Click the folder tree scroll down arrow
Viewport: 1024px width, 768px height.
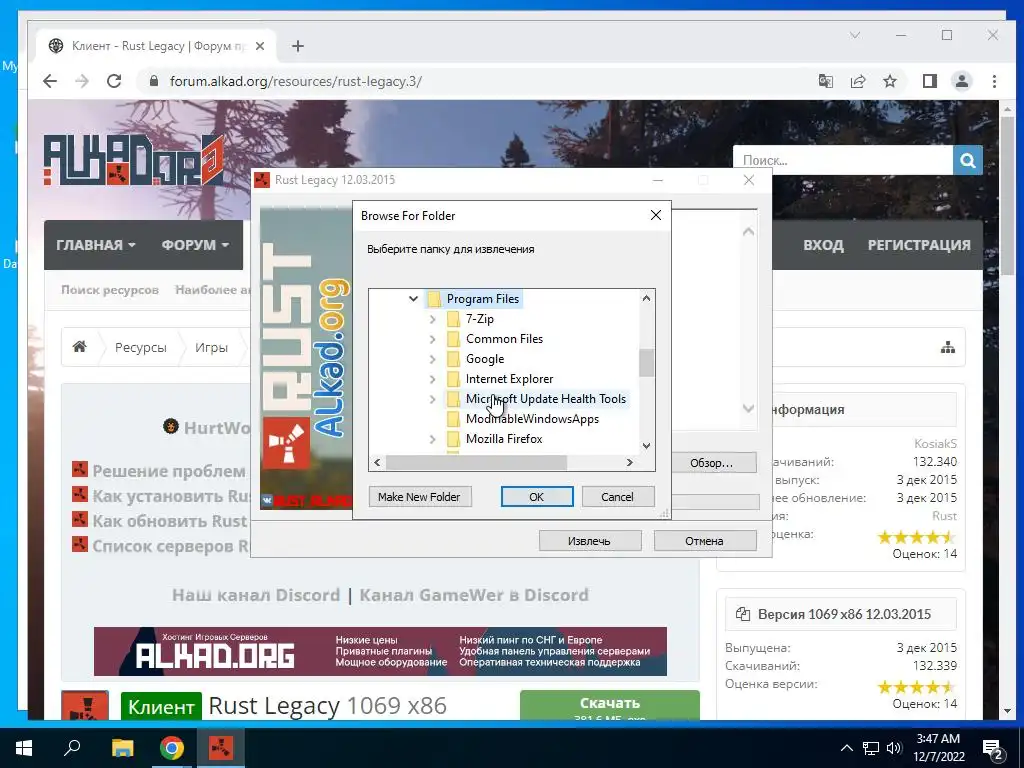[647, 446]
